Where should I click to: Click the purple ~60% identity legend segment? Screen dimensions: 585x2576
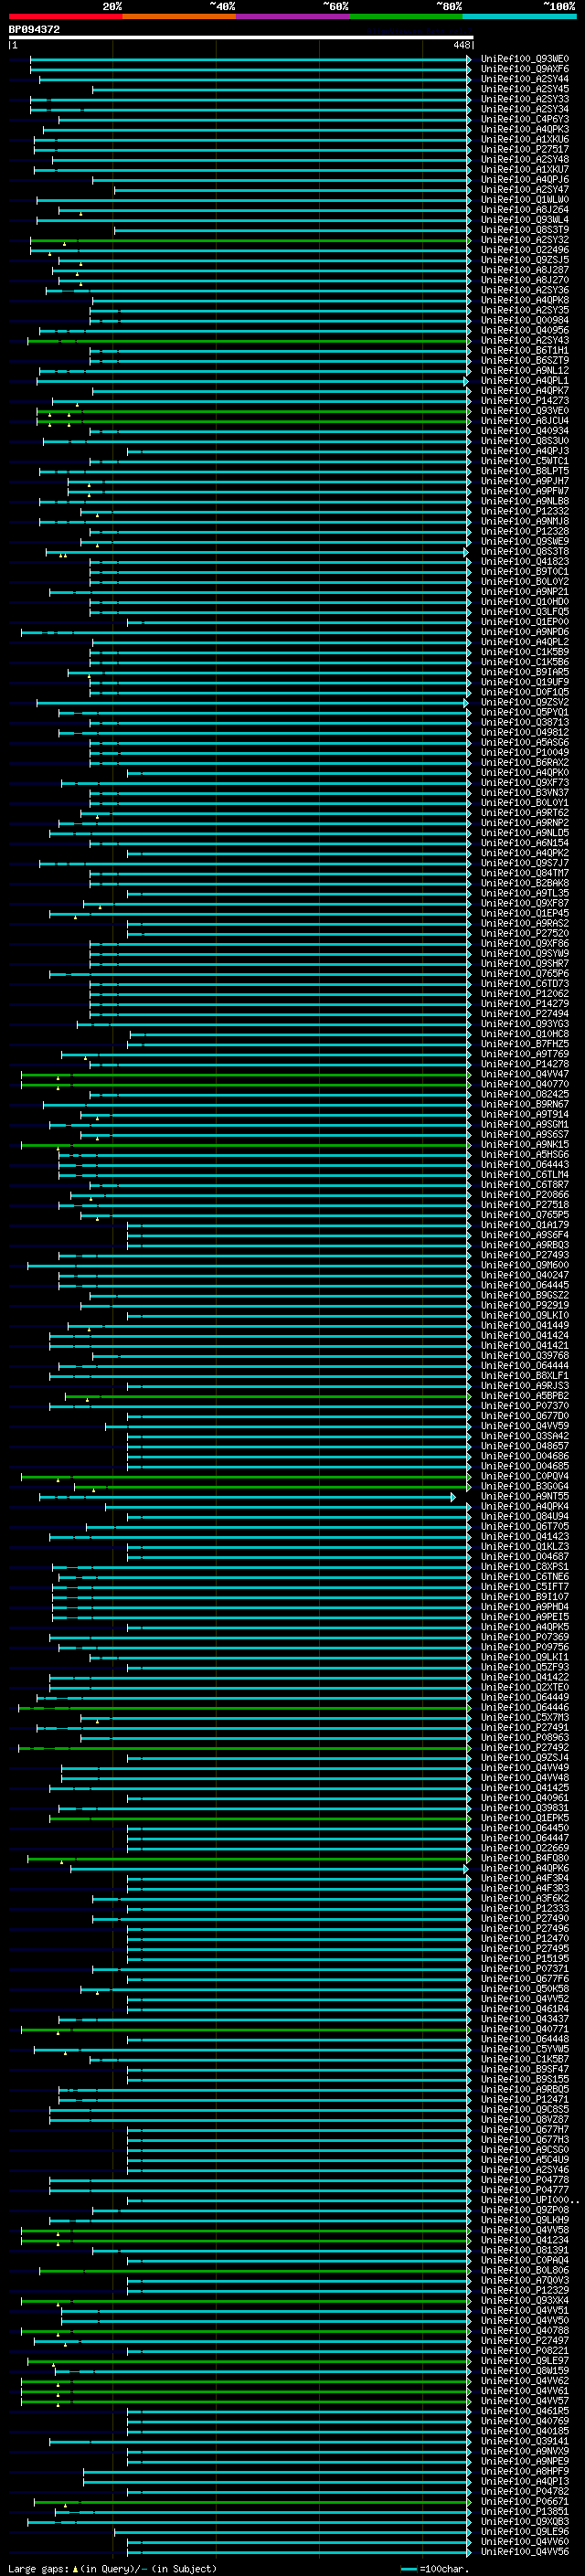tap(292, 16)
